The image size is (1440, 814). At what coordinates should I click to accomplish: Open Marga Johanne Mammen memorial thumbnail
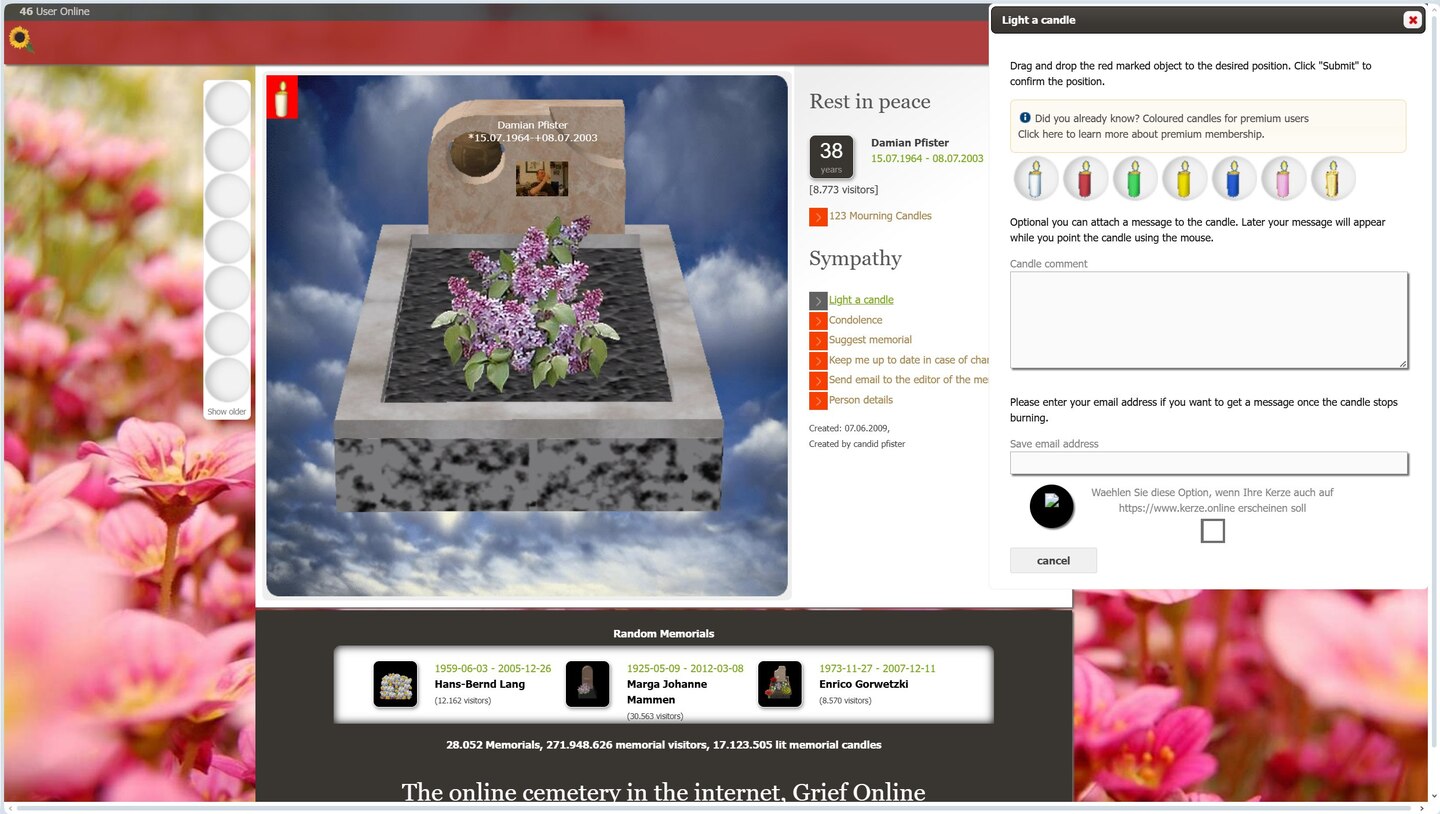click(588, 684)
